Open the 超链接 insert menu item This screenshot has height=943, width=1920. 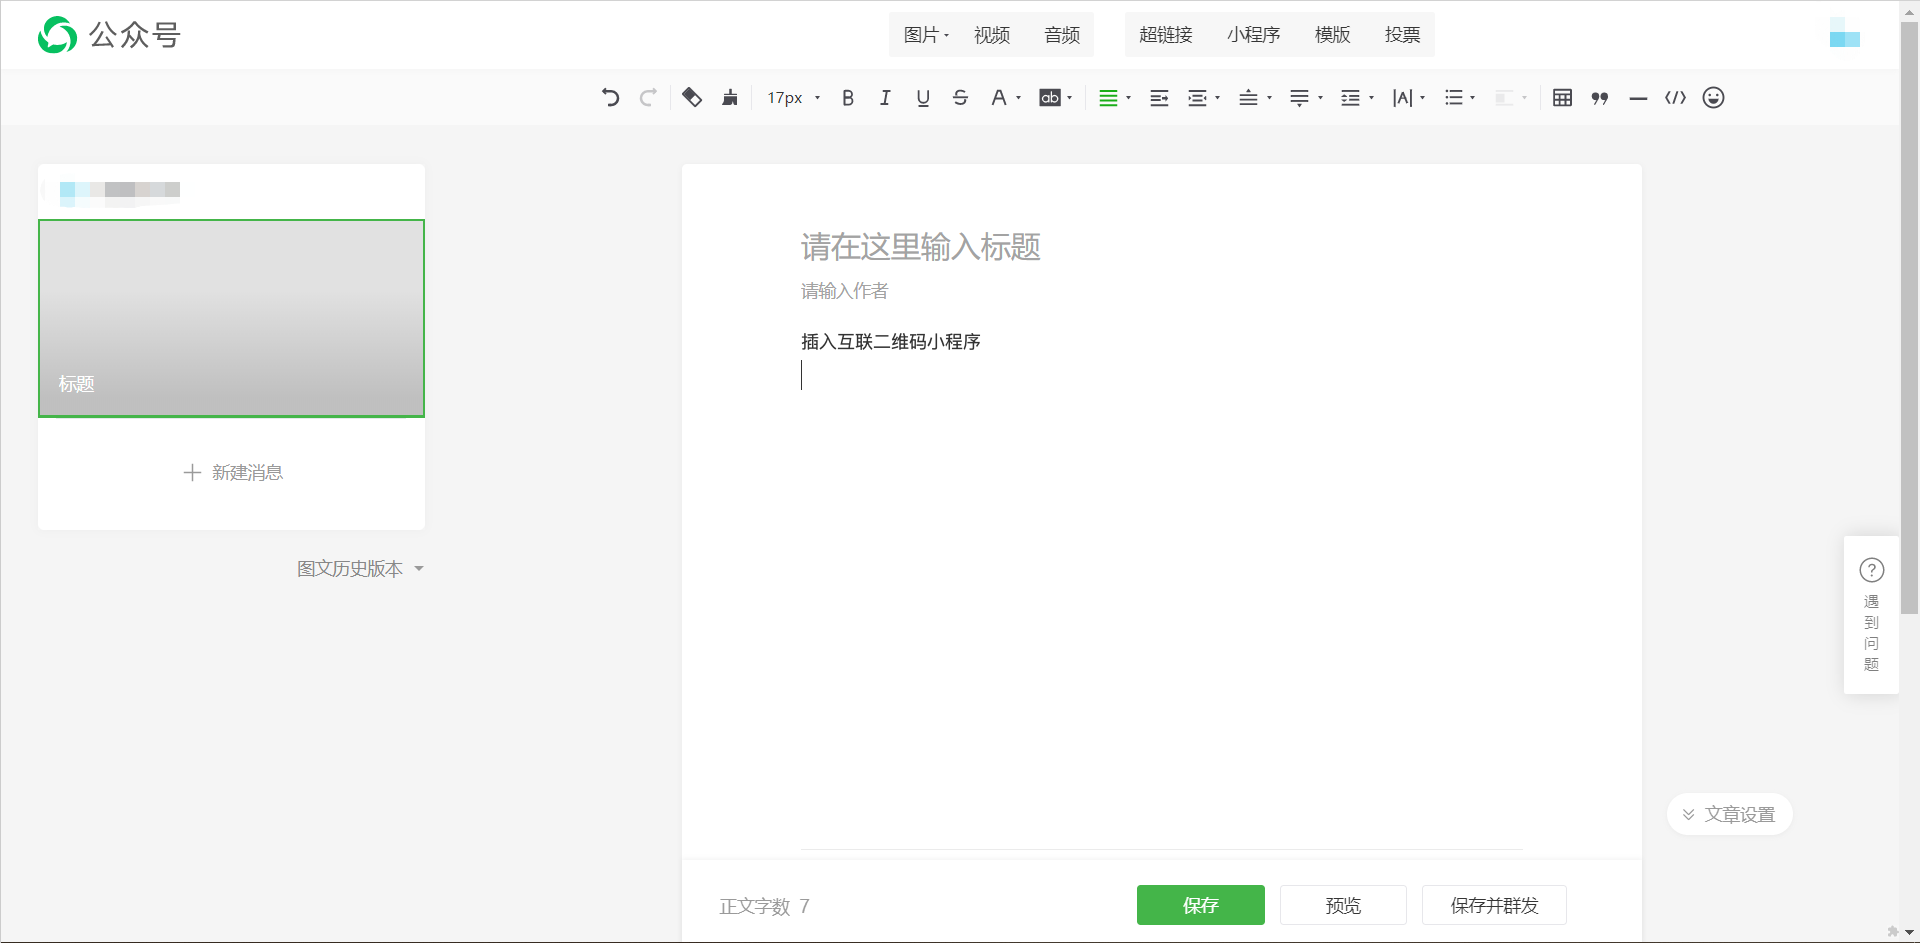coord(1165,35)
